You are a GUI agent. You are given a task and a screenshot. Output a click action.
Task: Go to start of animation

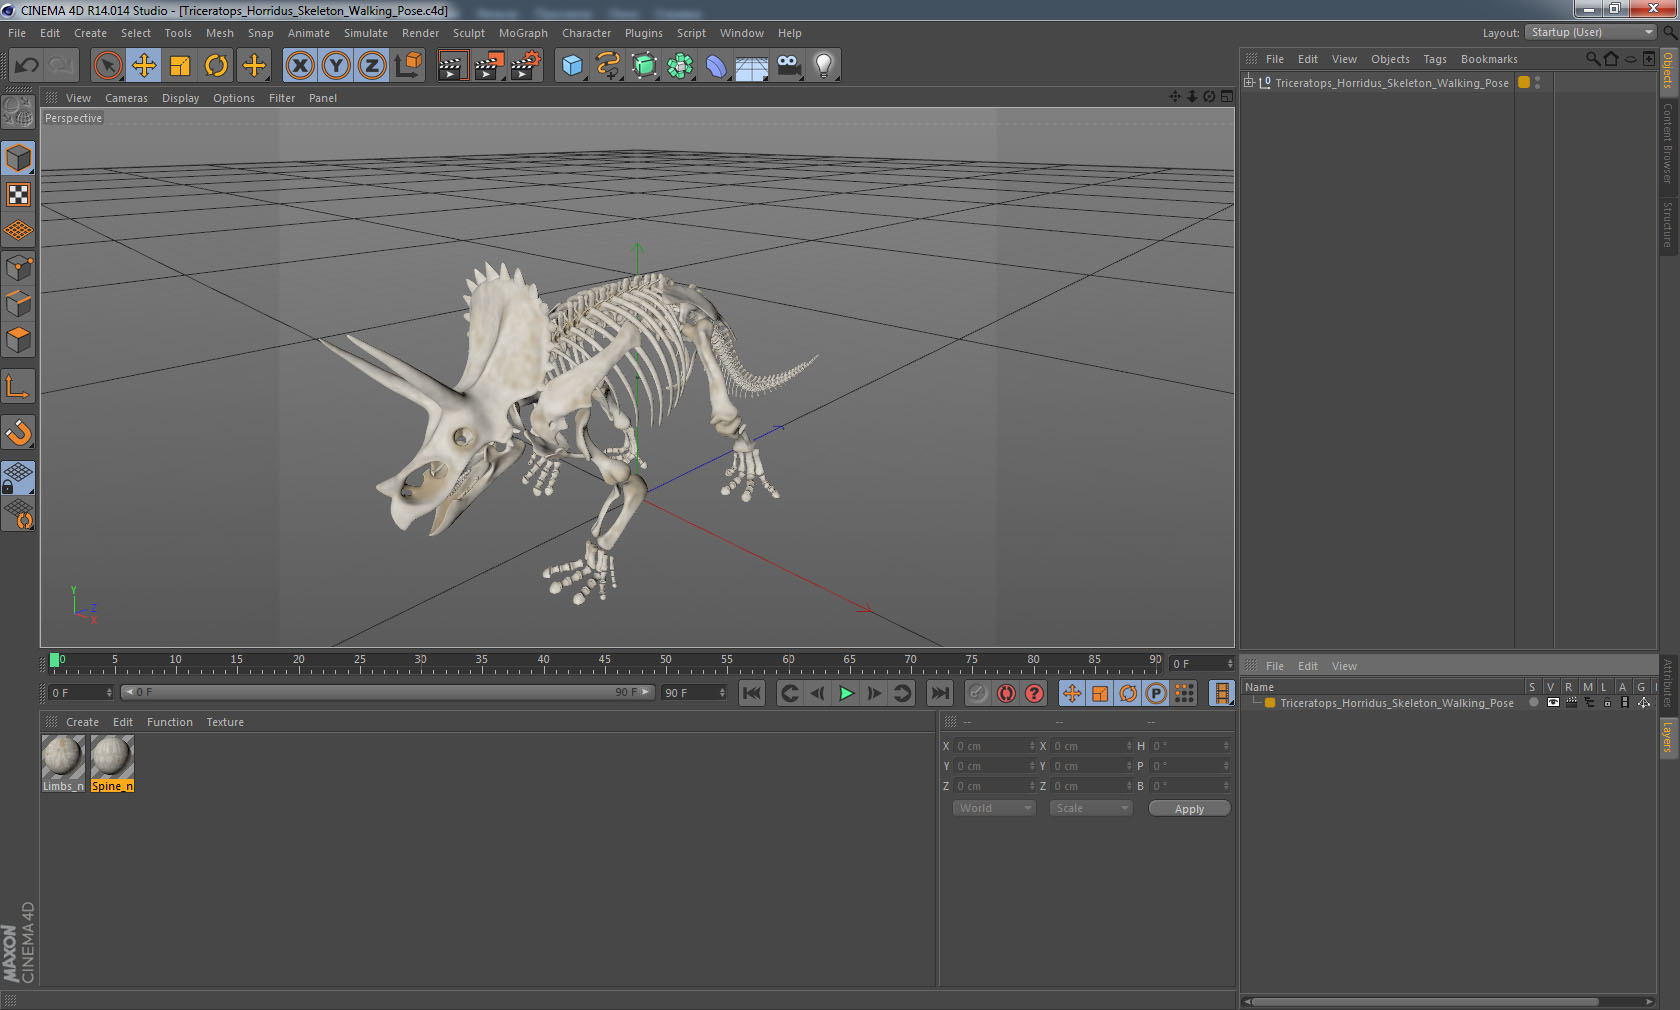click(x=752, y=693)
